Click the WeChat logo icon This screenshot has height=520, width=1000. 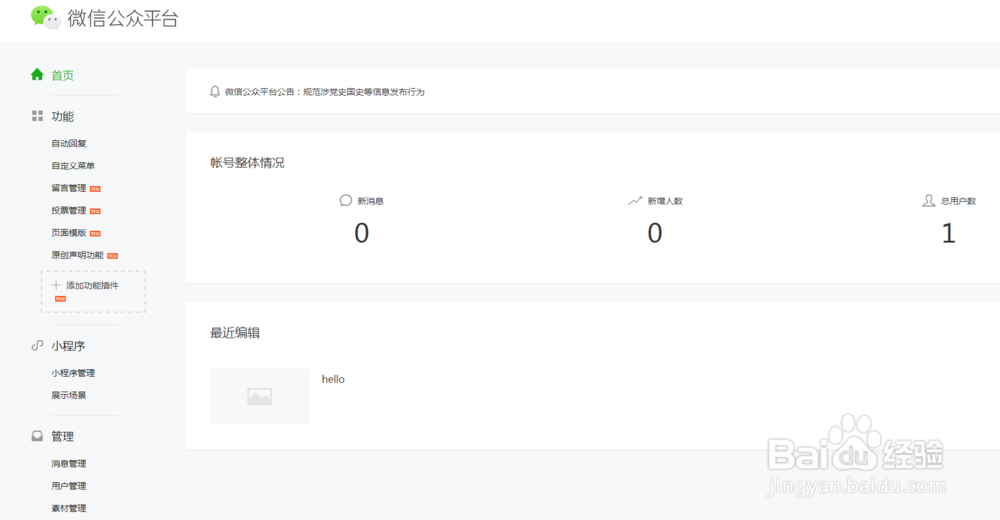[x=45, y=17]
